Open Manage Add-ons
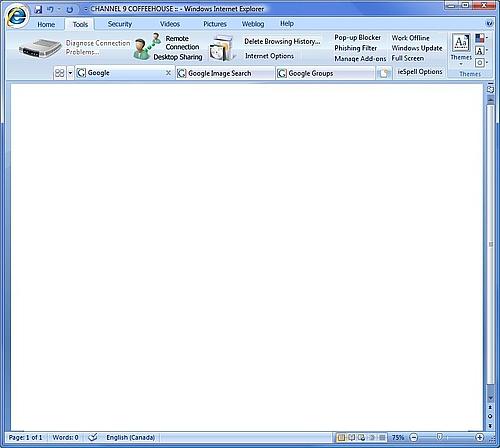 pos(360,59)
